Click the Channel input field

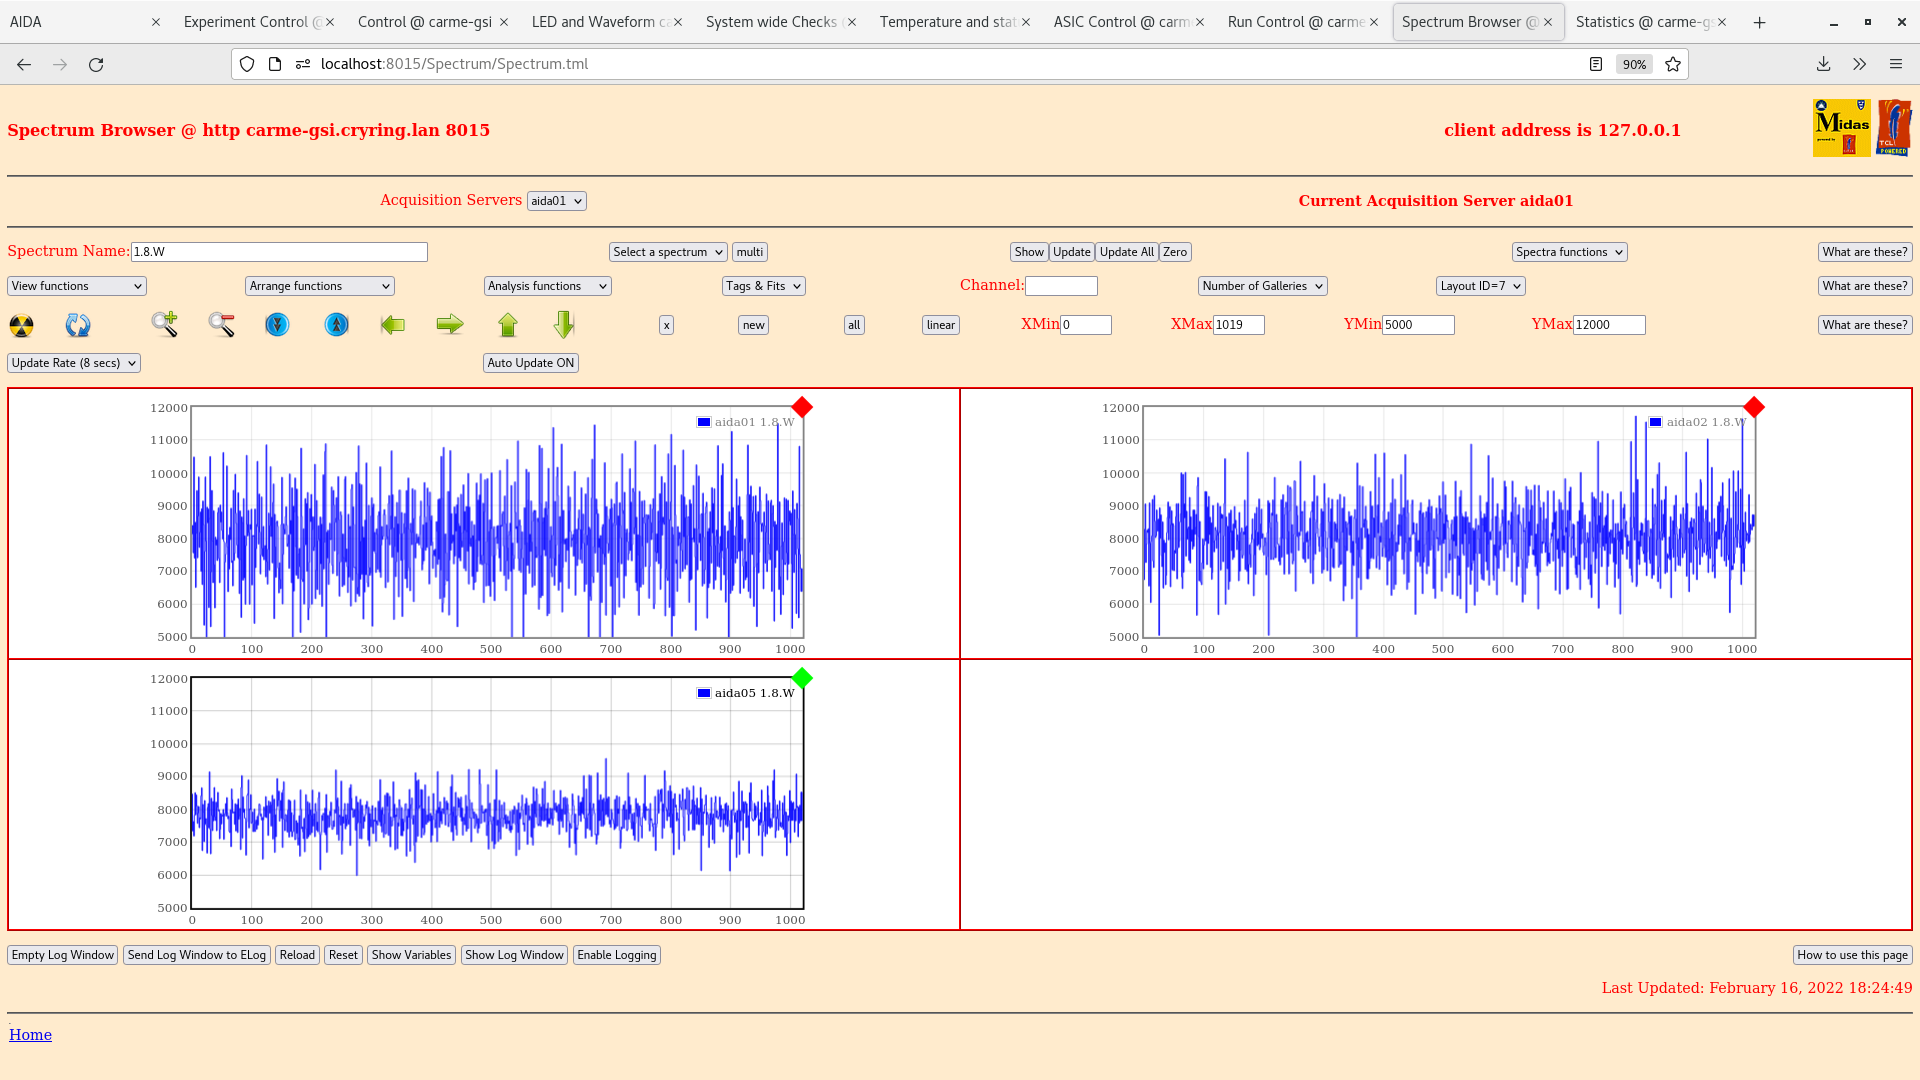pyautogui.click(x=1062, y=285)
